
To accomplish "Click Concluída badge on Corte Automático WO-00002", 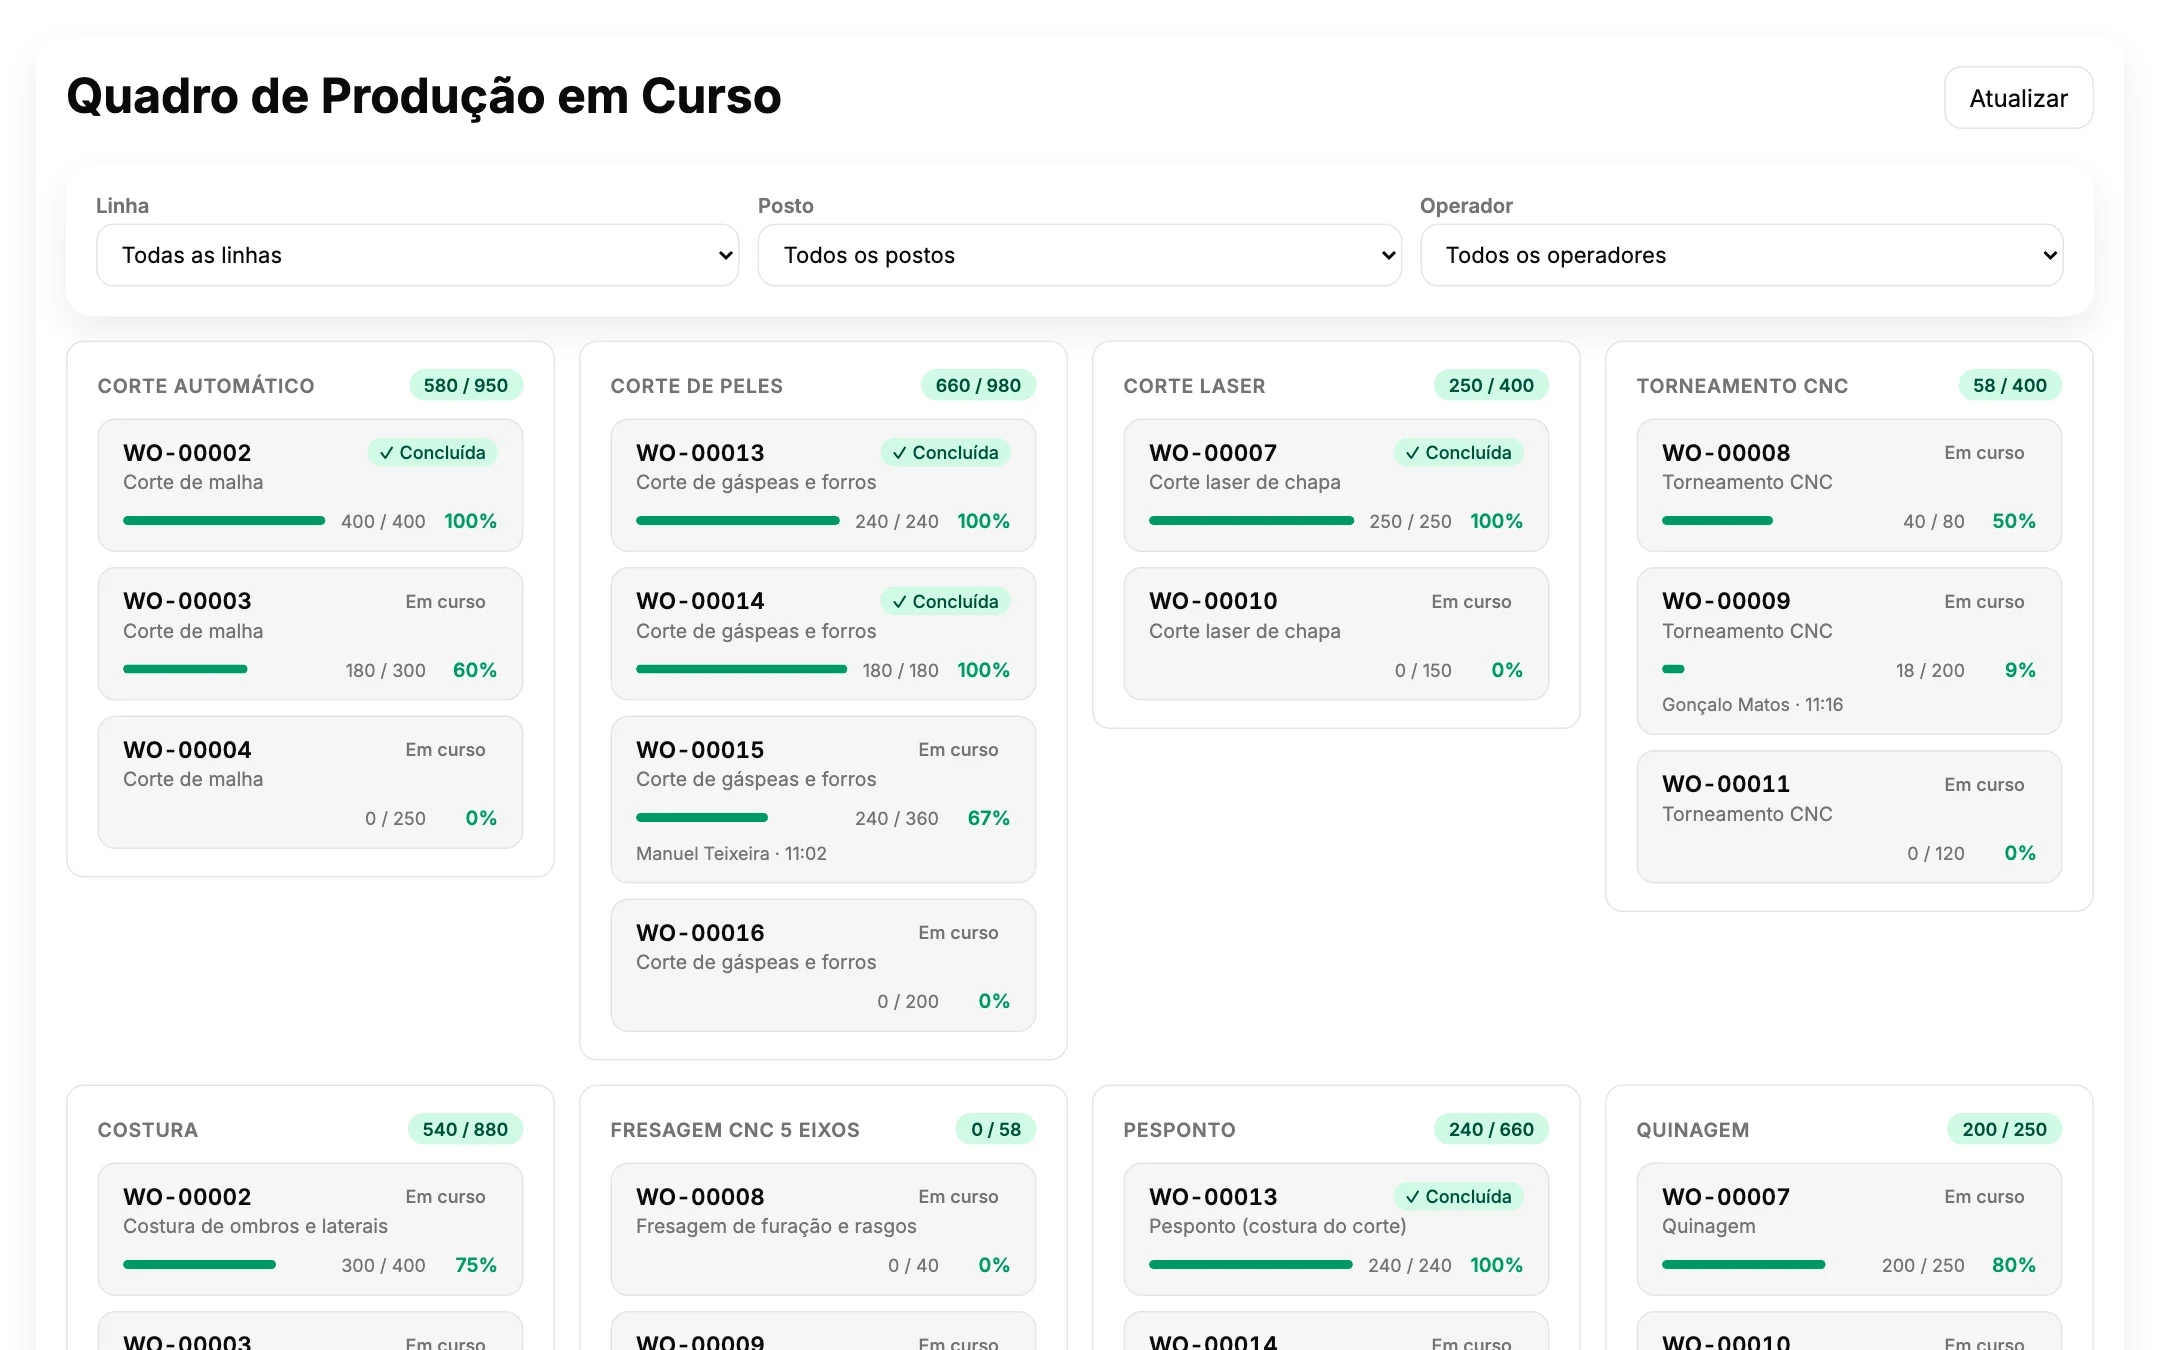I will pyautogui.click(x=433, y=453).
